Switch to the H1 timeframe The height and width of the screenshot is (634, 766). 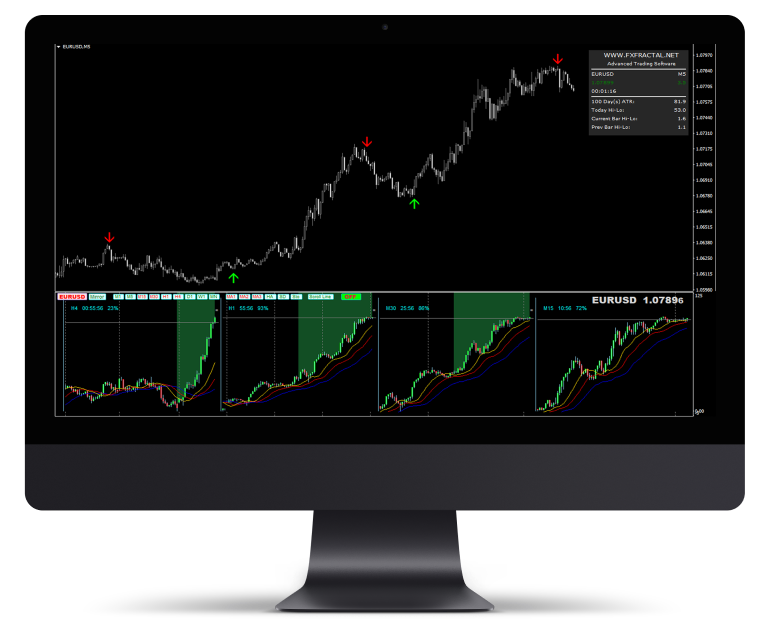166,297
